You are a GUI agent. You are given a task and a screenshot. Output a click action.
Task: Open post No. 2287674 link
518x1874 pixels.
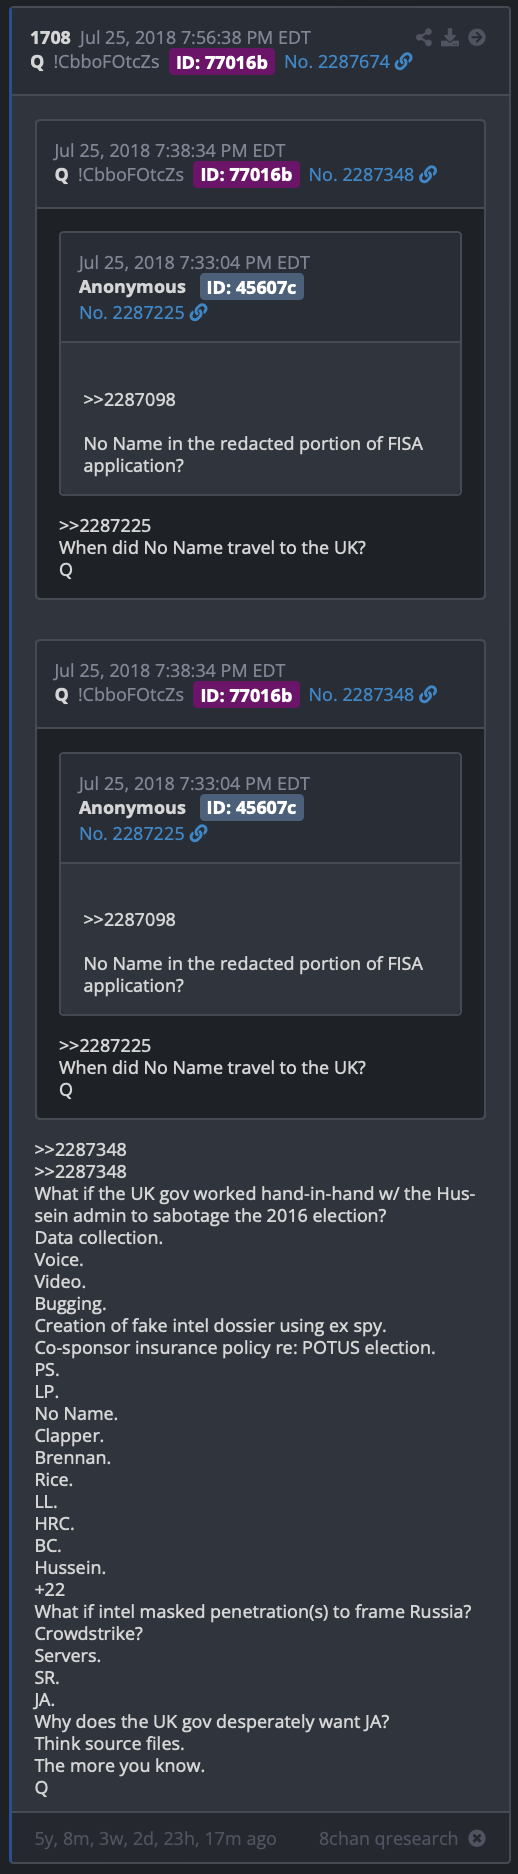pyautogui.click(x=337, y=62)
